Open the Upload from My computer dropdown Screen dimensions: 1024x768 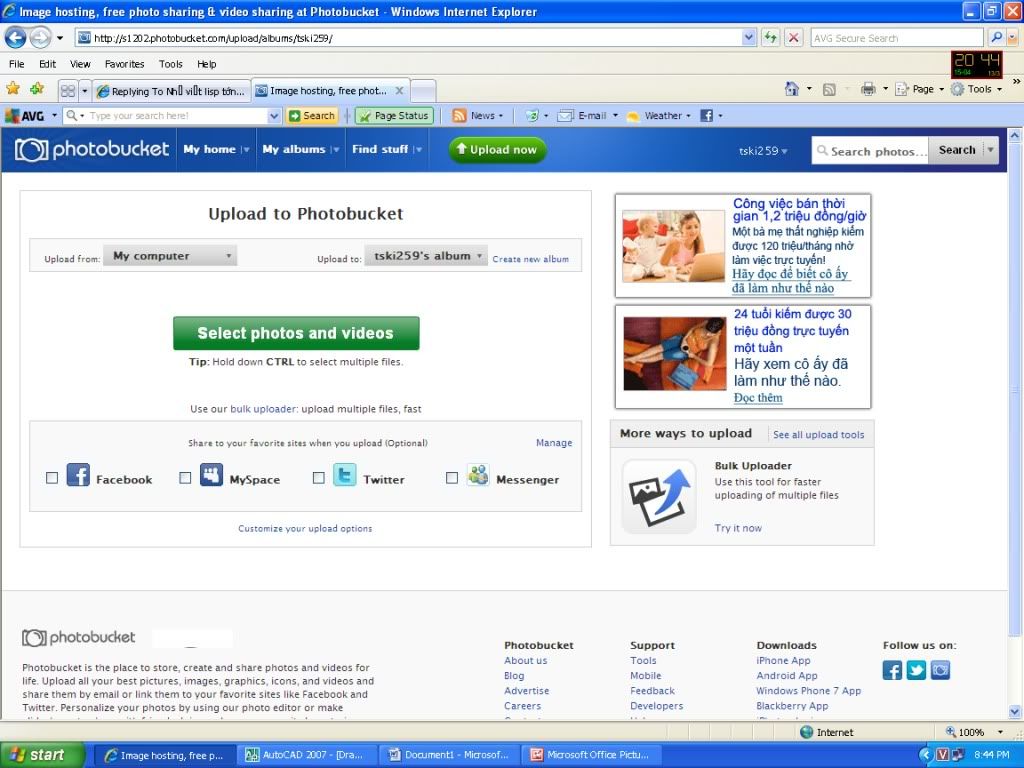coord(170,256)
